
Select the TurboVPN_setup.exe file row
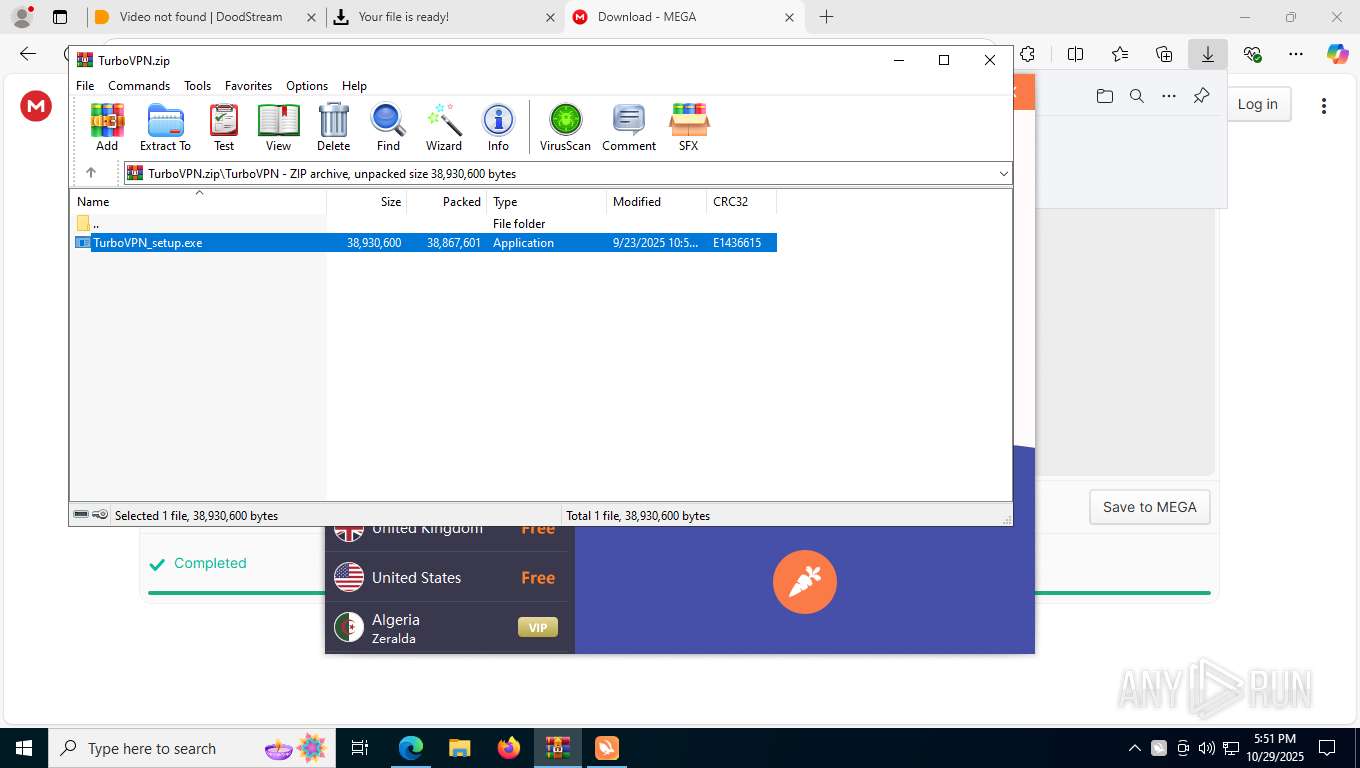pyautogui.click(x=425, y=242)
